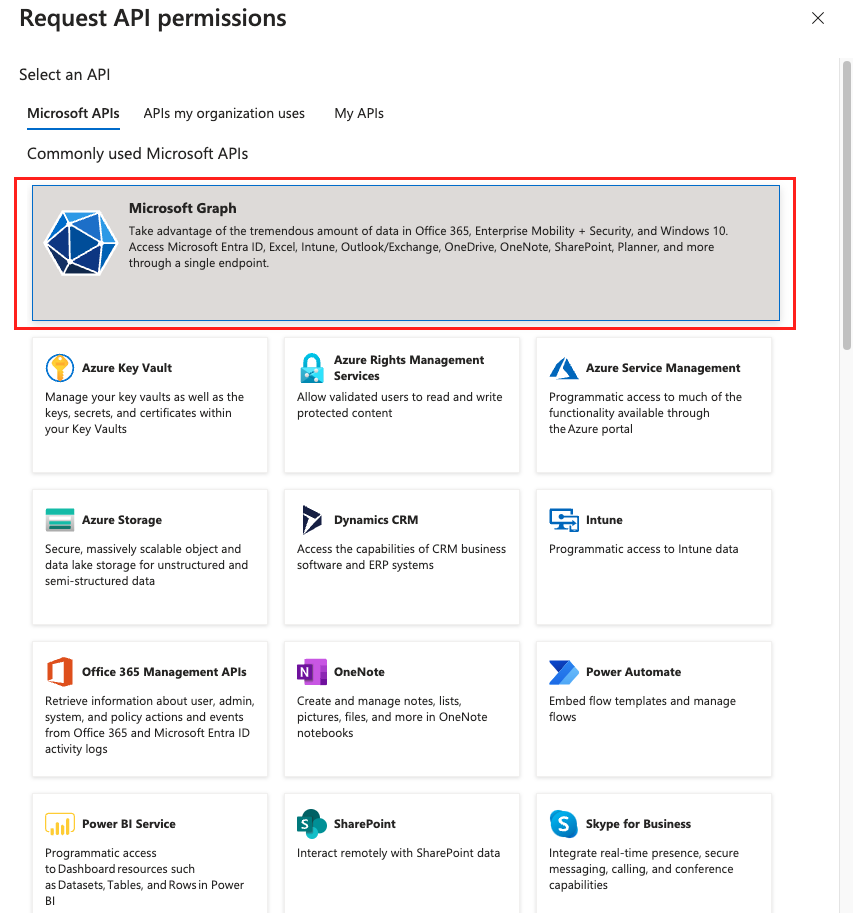Click "Programmatic access to Dashboard resources" description

coord(144,877)
